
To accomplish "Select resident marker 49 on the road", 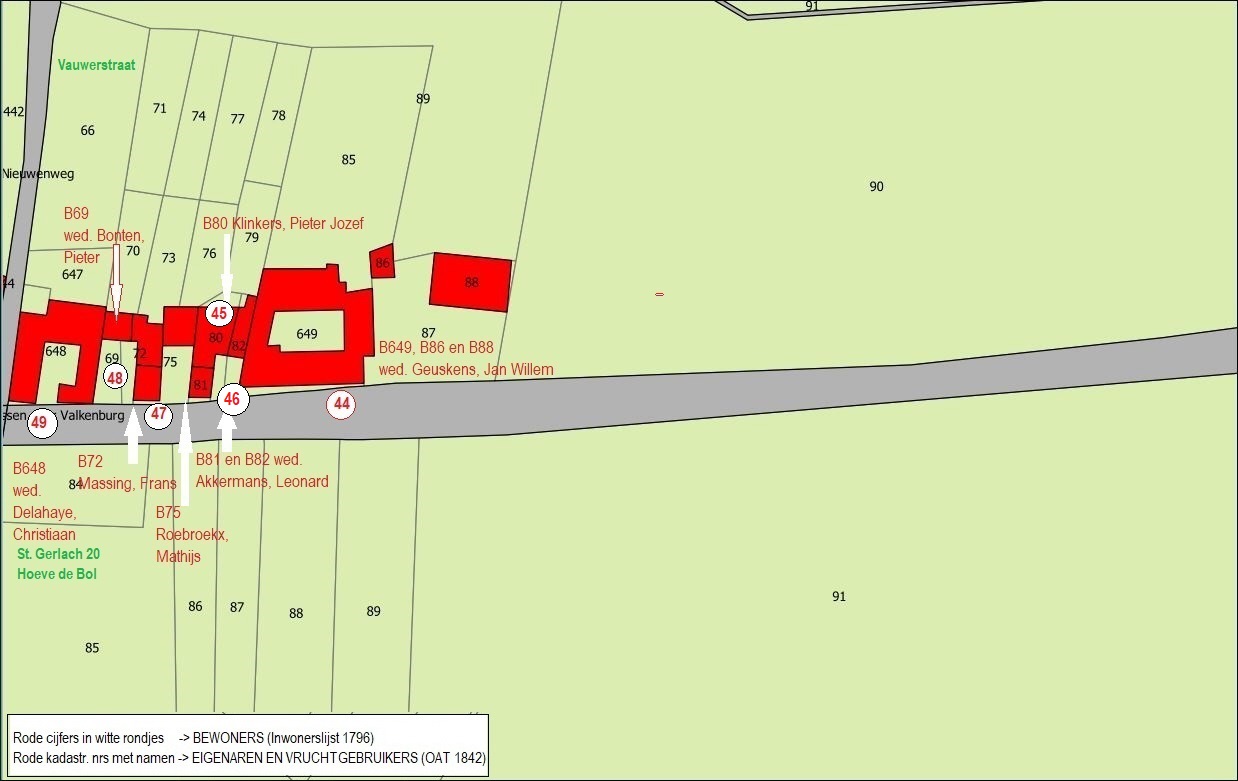I will coord(40,422).
